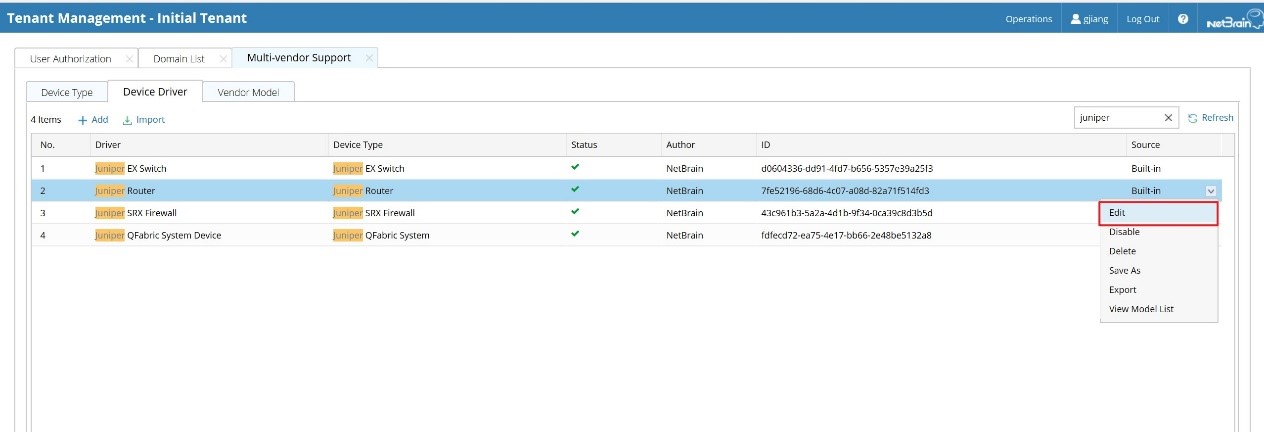The width and height of the screenshot is (1264, 432).
Task: Click the help question mark icon
Action: [x=1183, y=19]
